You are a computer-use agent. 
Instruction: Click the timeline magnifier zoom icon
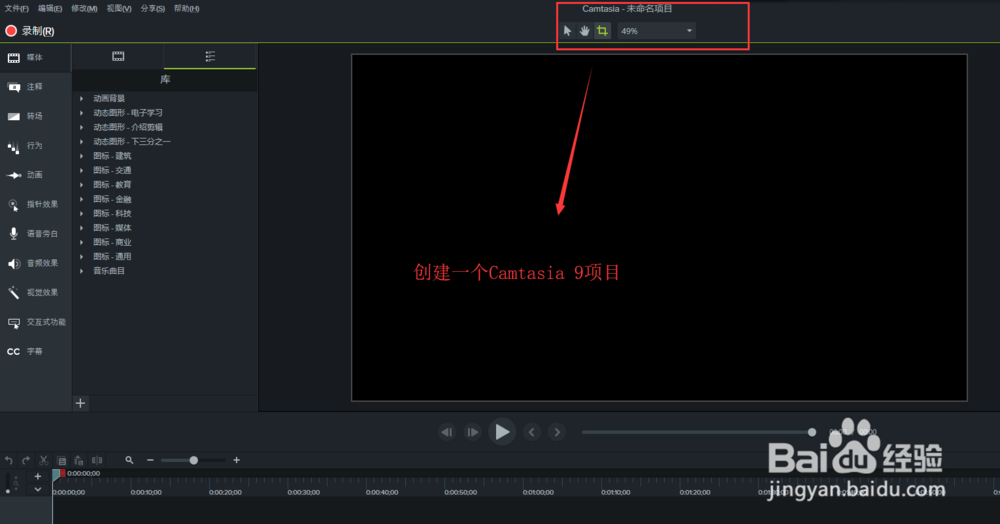click(x=129, y=460)
